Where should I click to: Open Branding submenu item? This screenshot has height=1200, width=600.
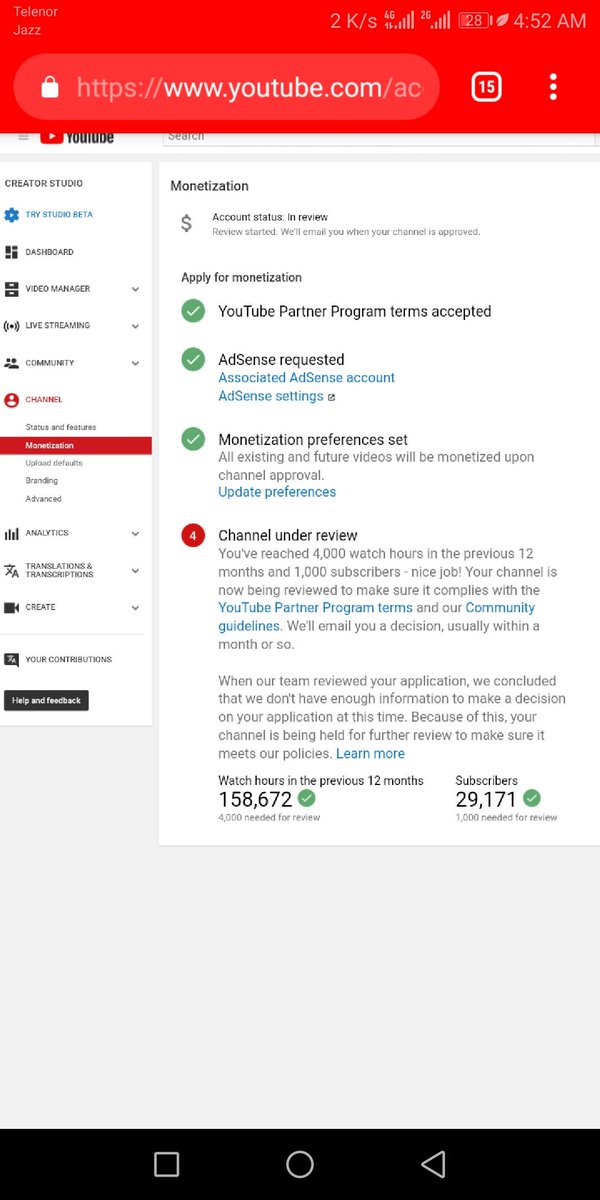(42, 481)
